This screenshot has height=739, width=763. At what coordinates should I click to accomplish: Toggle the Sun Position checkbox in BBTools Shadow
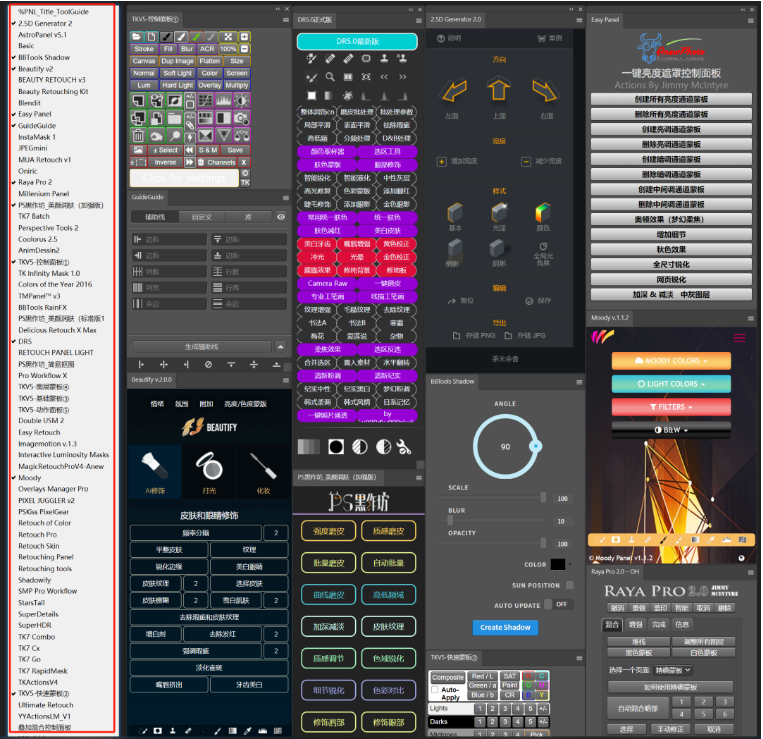pyautogui.click(x=570, y=585)
